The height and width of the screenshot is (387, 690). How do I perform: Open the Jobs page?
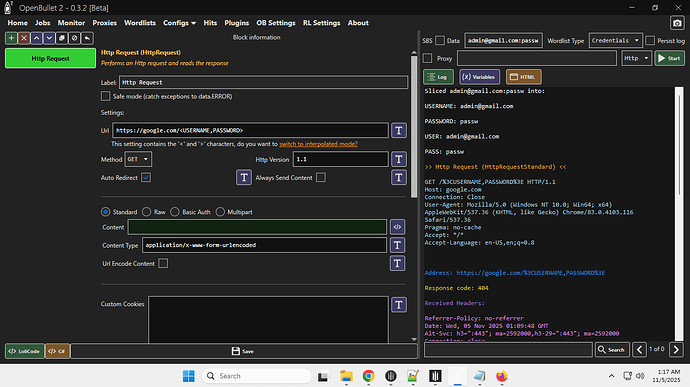point(42,23)
